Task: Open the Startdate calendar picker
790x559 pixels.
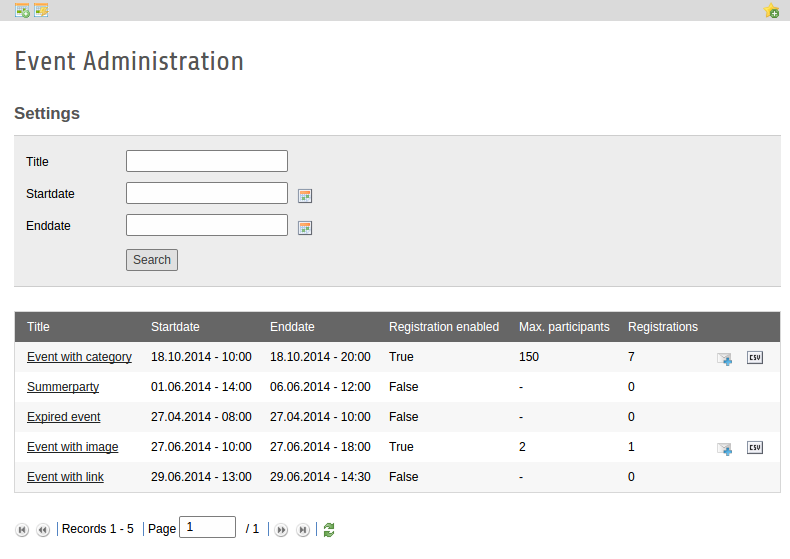Action: pyautogui.click(x=305, y=196)
